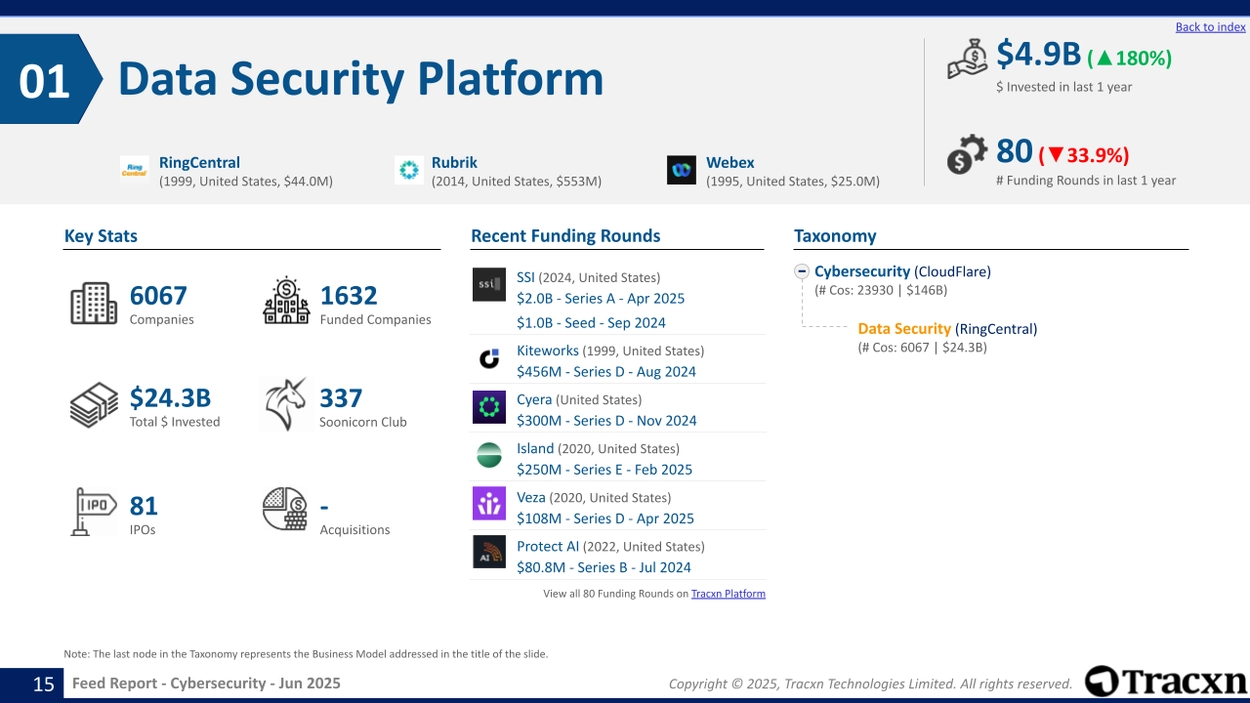Viewport: 1250px width, 703px height.
Task: Click the Tracxn logo in the footer
Action: (x=1166, y=682)
